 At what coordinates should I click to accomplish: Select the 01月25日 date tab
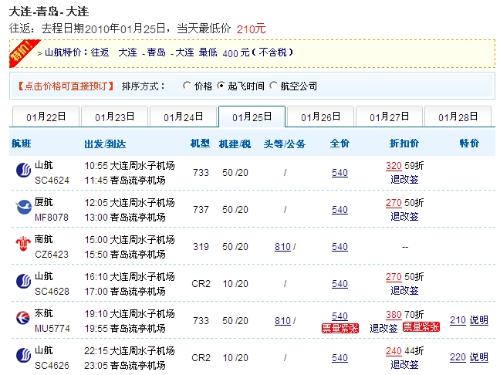click(x=252, y=117)
